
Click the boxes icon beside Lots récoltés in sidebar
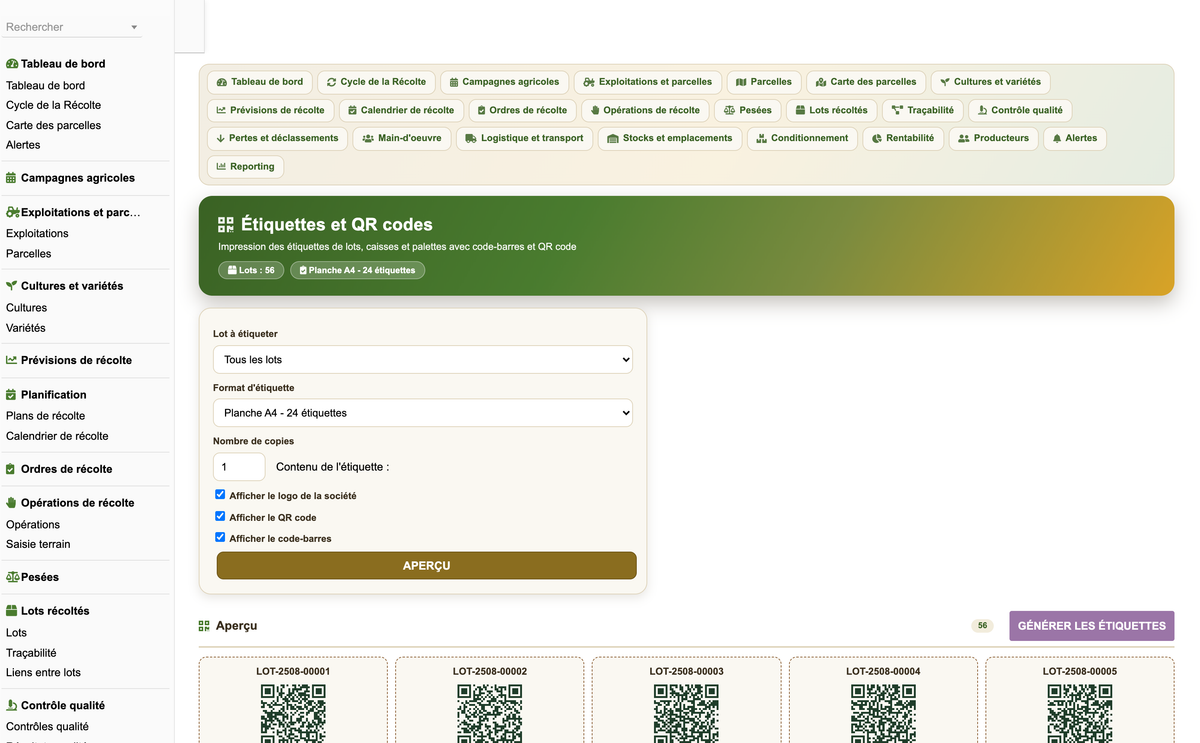tap(12, 611)
